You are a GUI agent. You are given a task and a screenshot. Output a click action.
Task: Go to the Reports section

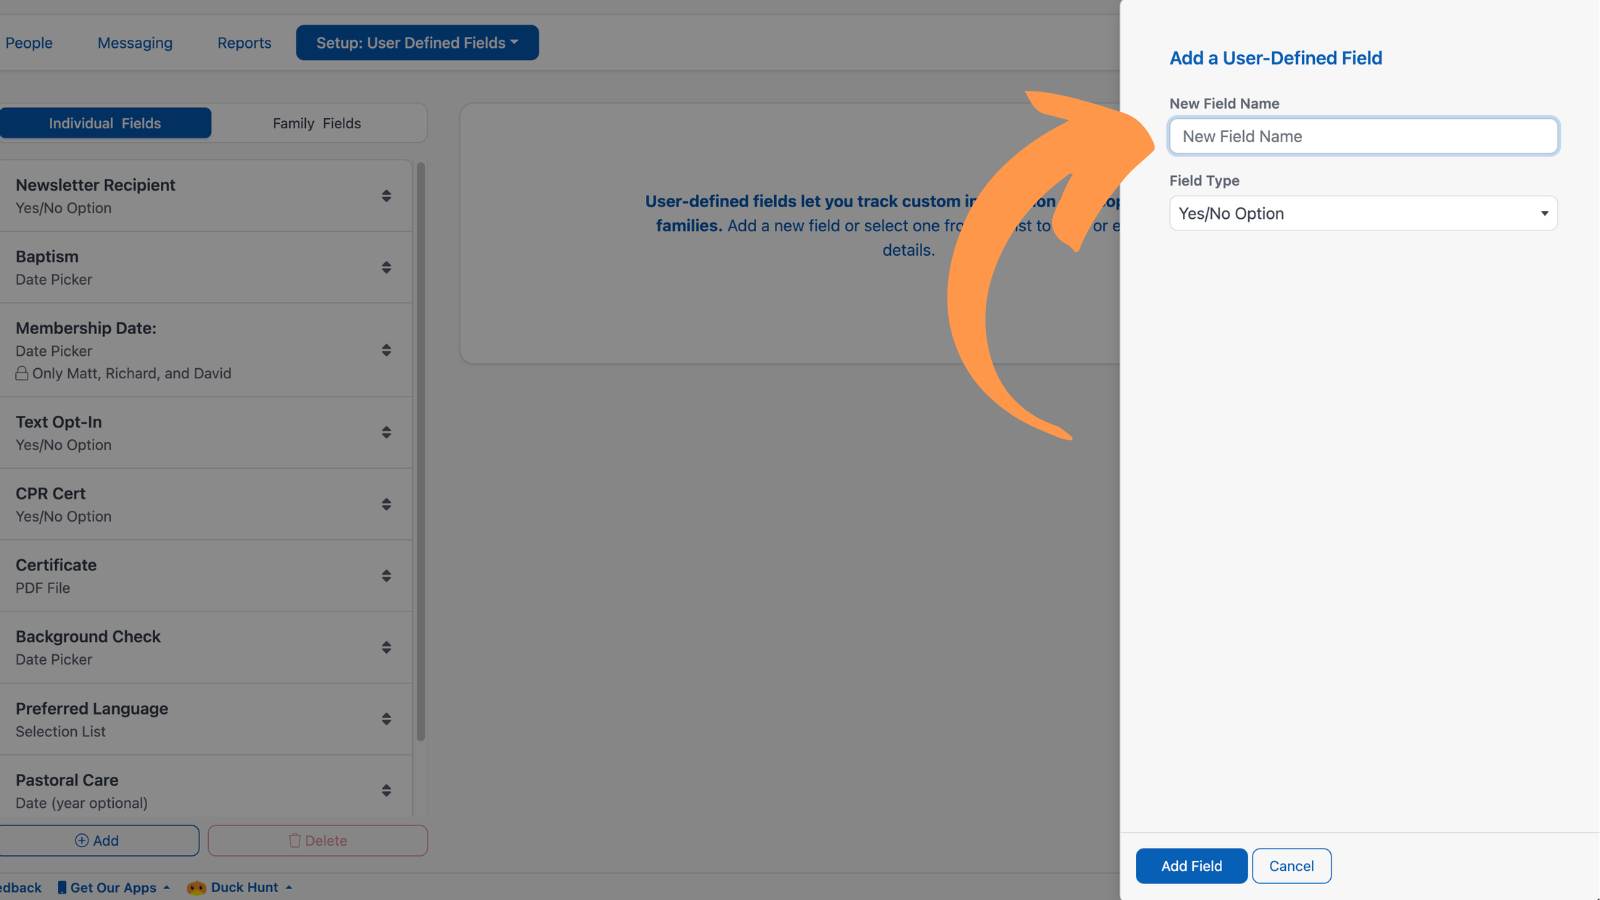244,43
